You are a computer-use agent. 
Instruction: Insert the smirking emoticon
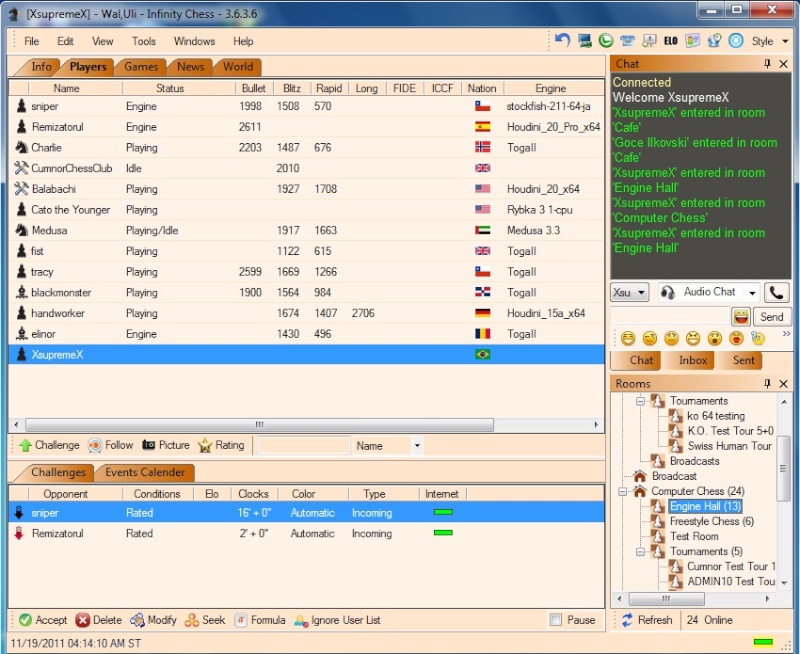pyautogui.click(x=649, y=338)
